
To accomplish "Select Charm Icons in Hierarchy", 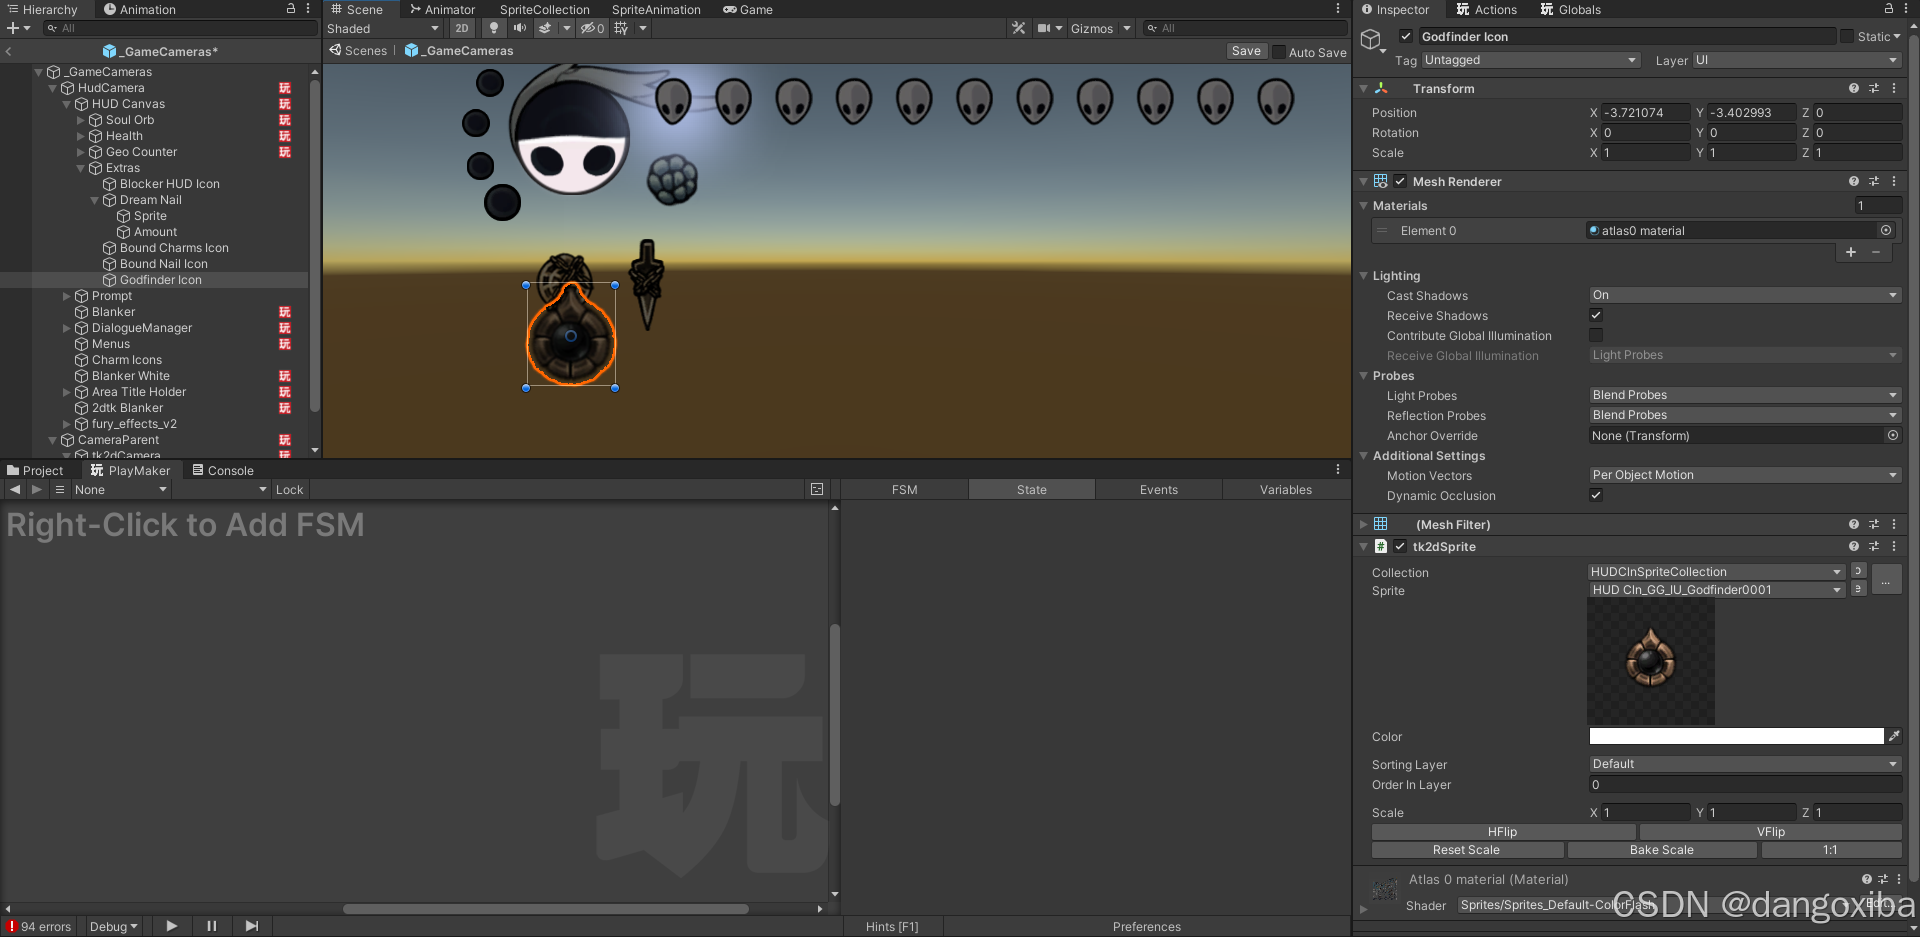I will pos(126,360).
